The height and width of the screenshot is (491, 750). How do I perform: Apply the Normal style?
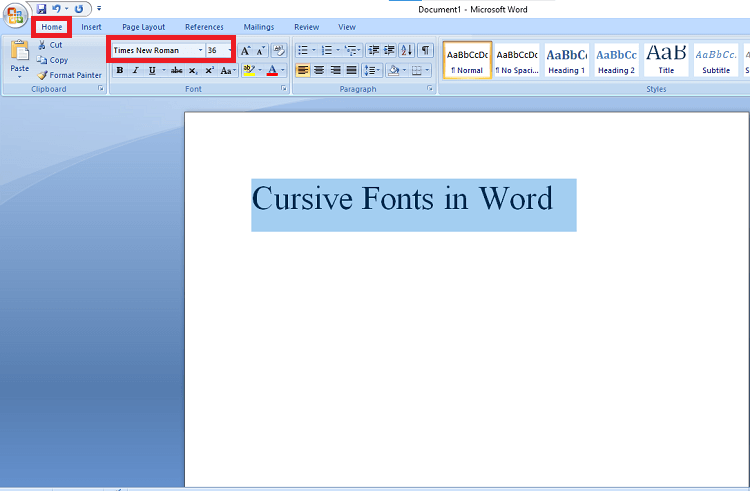(x=467, y=60)
